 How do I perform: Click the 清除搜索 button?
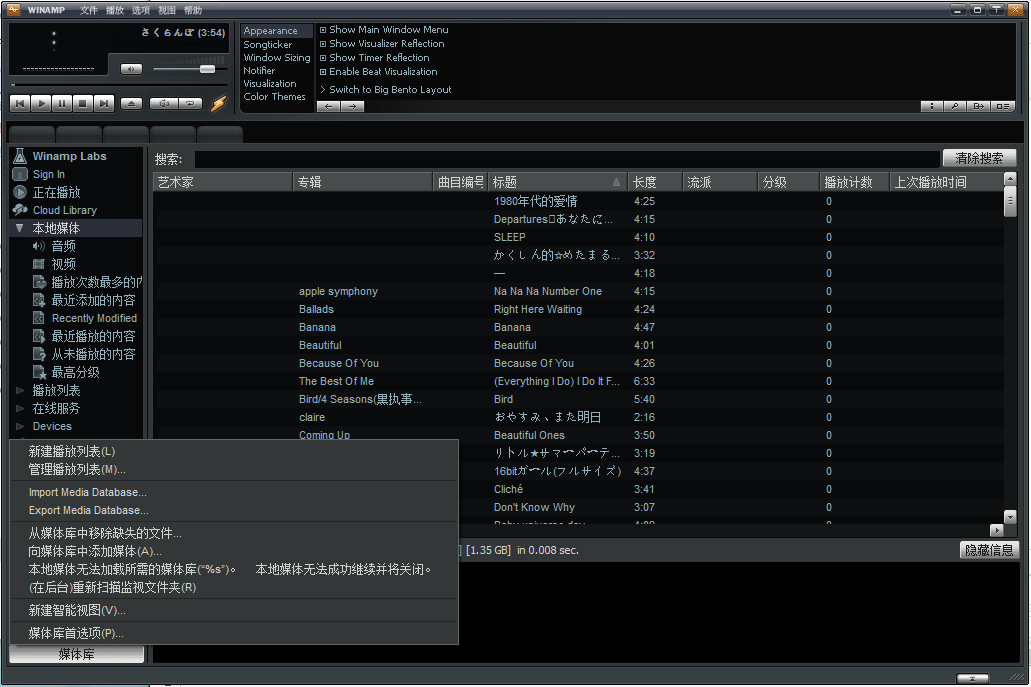pyautogui.click(x=979, y=158)
